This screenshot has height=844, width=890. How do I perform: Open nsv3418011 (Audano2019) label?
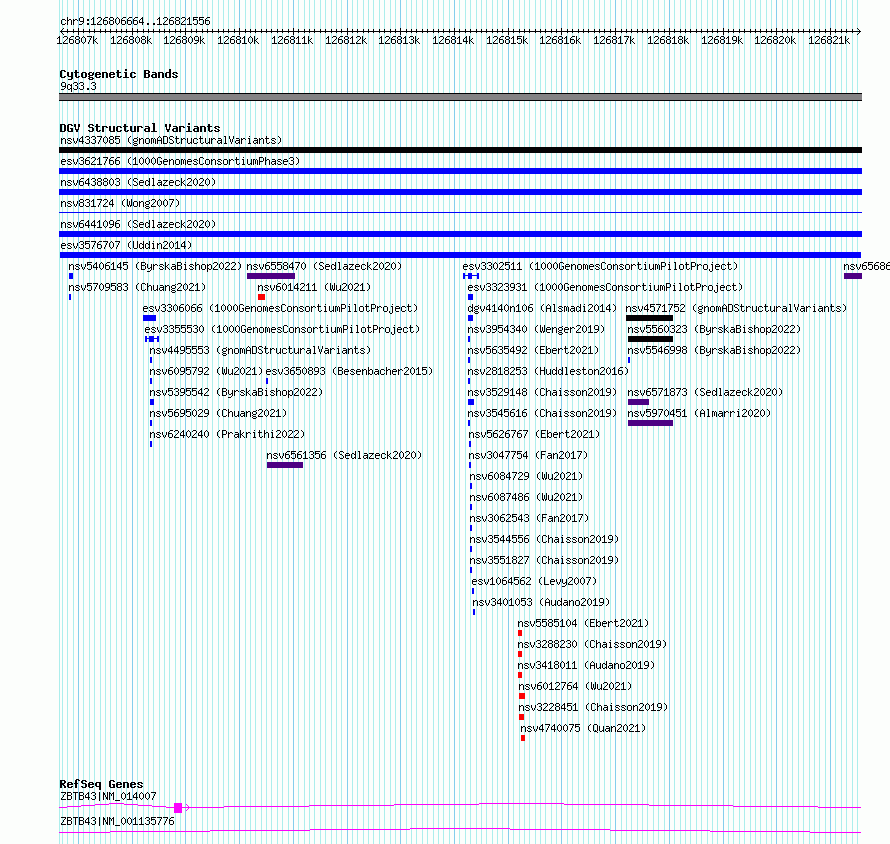point(586,665)
